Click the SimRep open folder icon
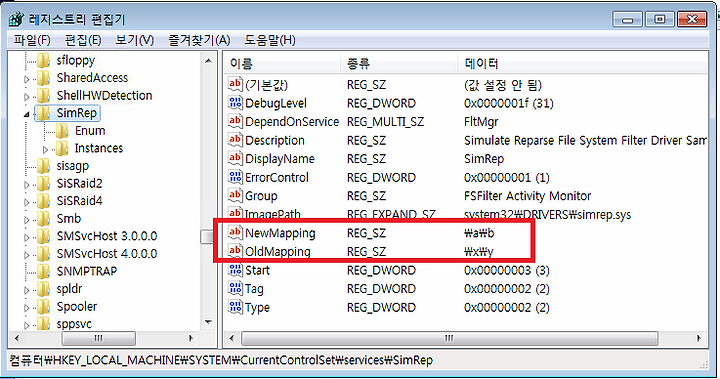720x379 pixels. point(44,113)
